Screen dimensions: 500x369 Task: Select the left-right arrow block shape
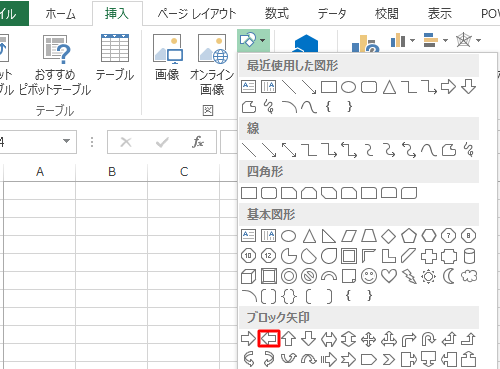coord(329,339)
